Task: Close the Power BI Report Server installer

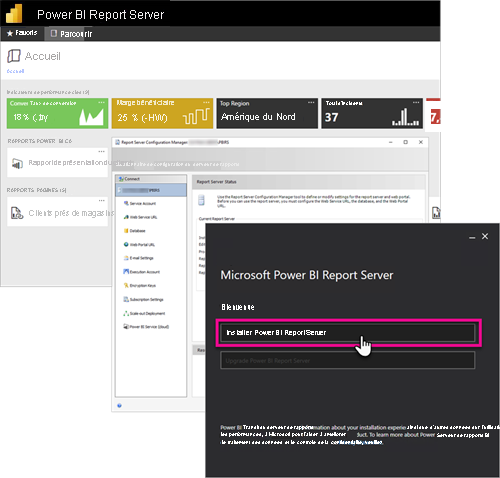Action: click(485, 236)
